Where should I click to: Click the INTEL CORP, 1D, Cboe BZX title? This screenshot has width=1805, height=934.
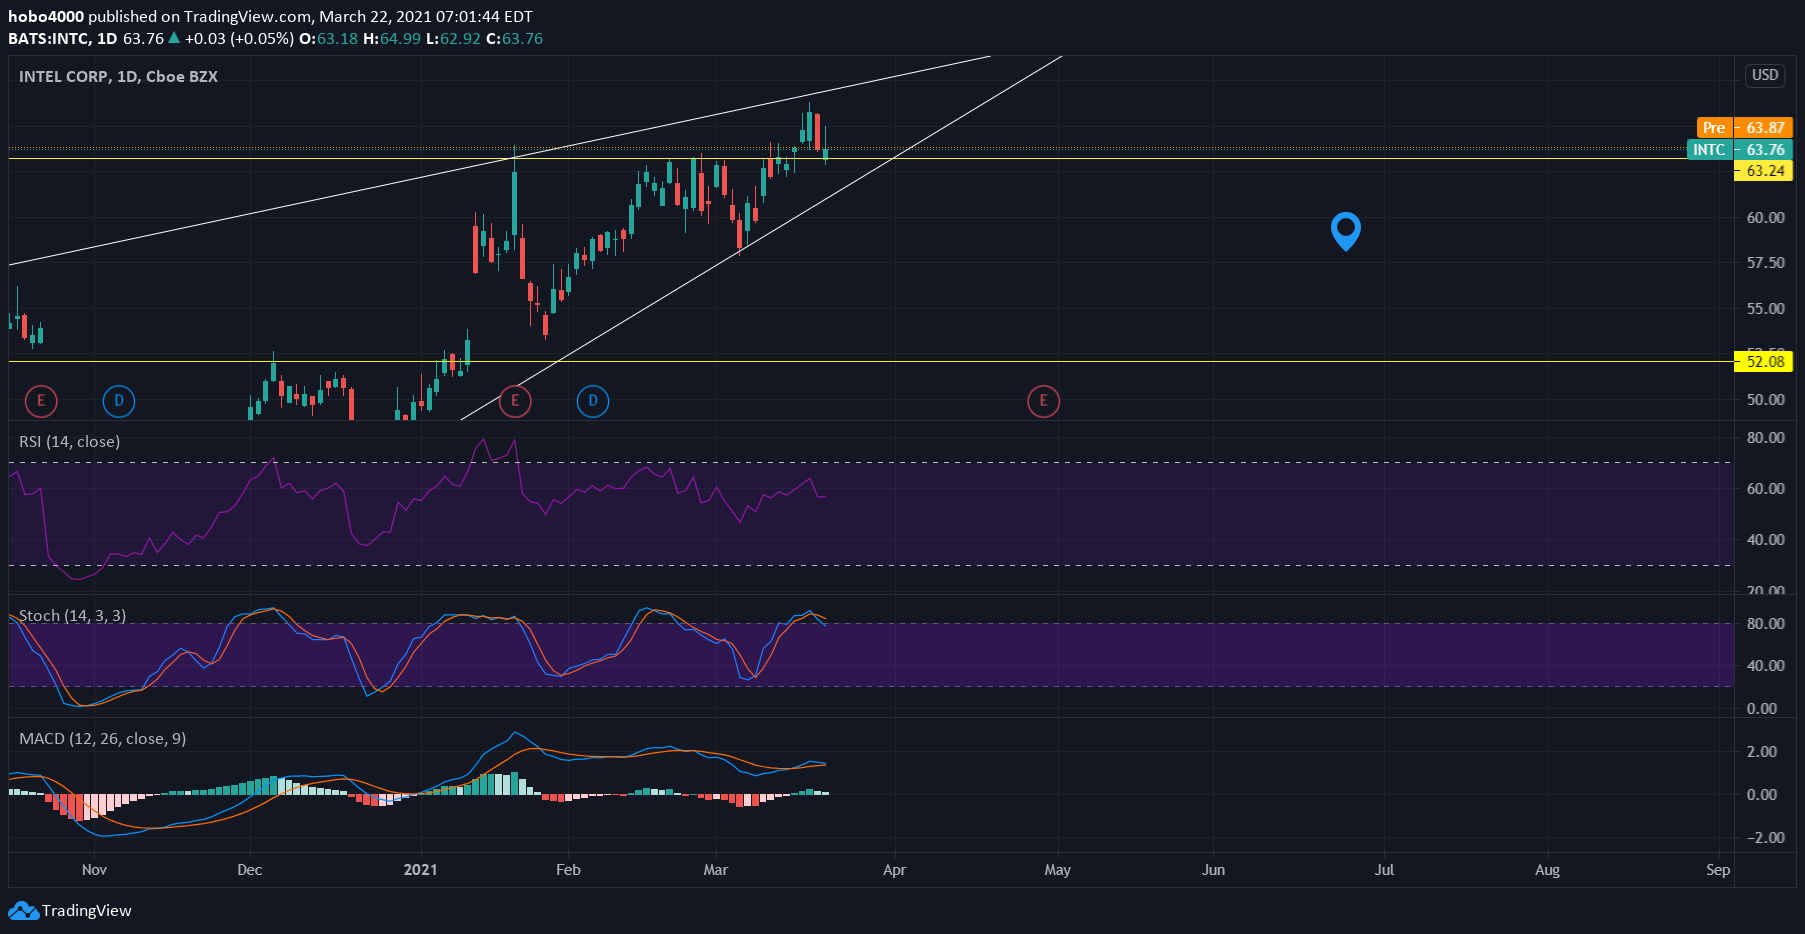[118, 77]
